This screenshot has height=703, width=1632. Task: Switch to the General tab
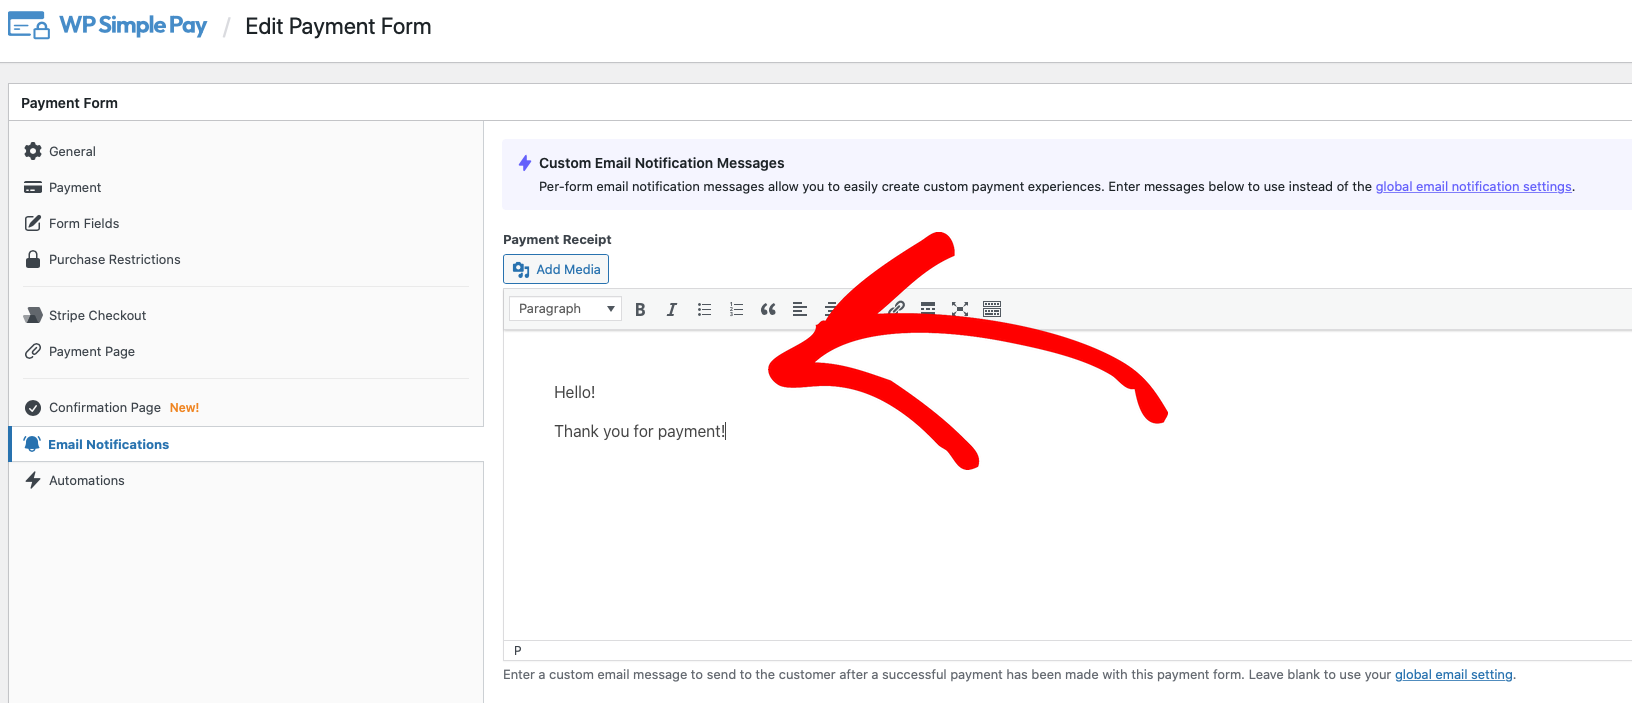(x=72, y=152)
